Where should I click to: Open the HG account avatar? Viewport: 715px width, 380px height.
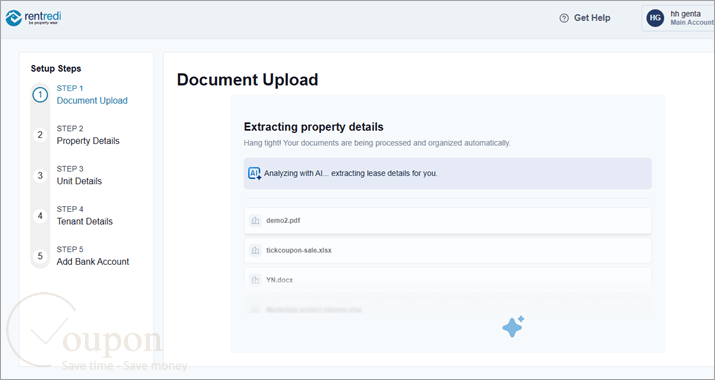pos(655,18)
